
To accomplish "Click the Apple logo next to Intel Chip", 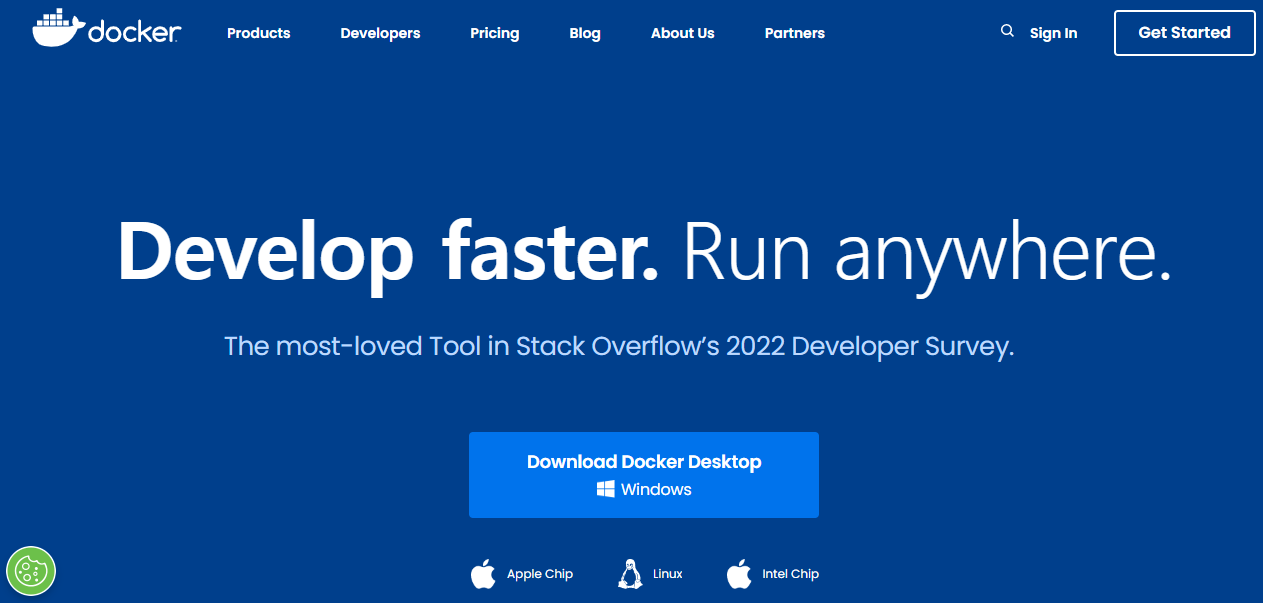I will pos(740,572).
